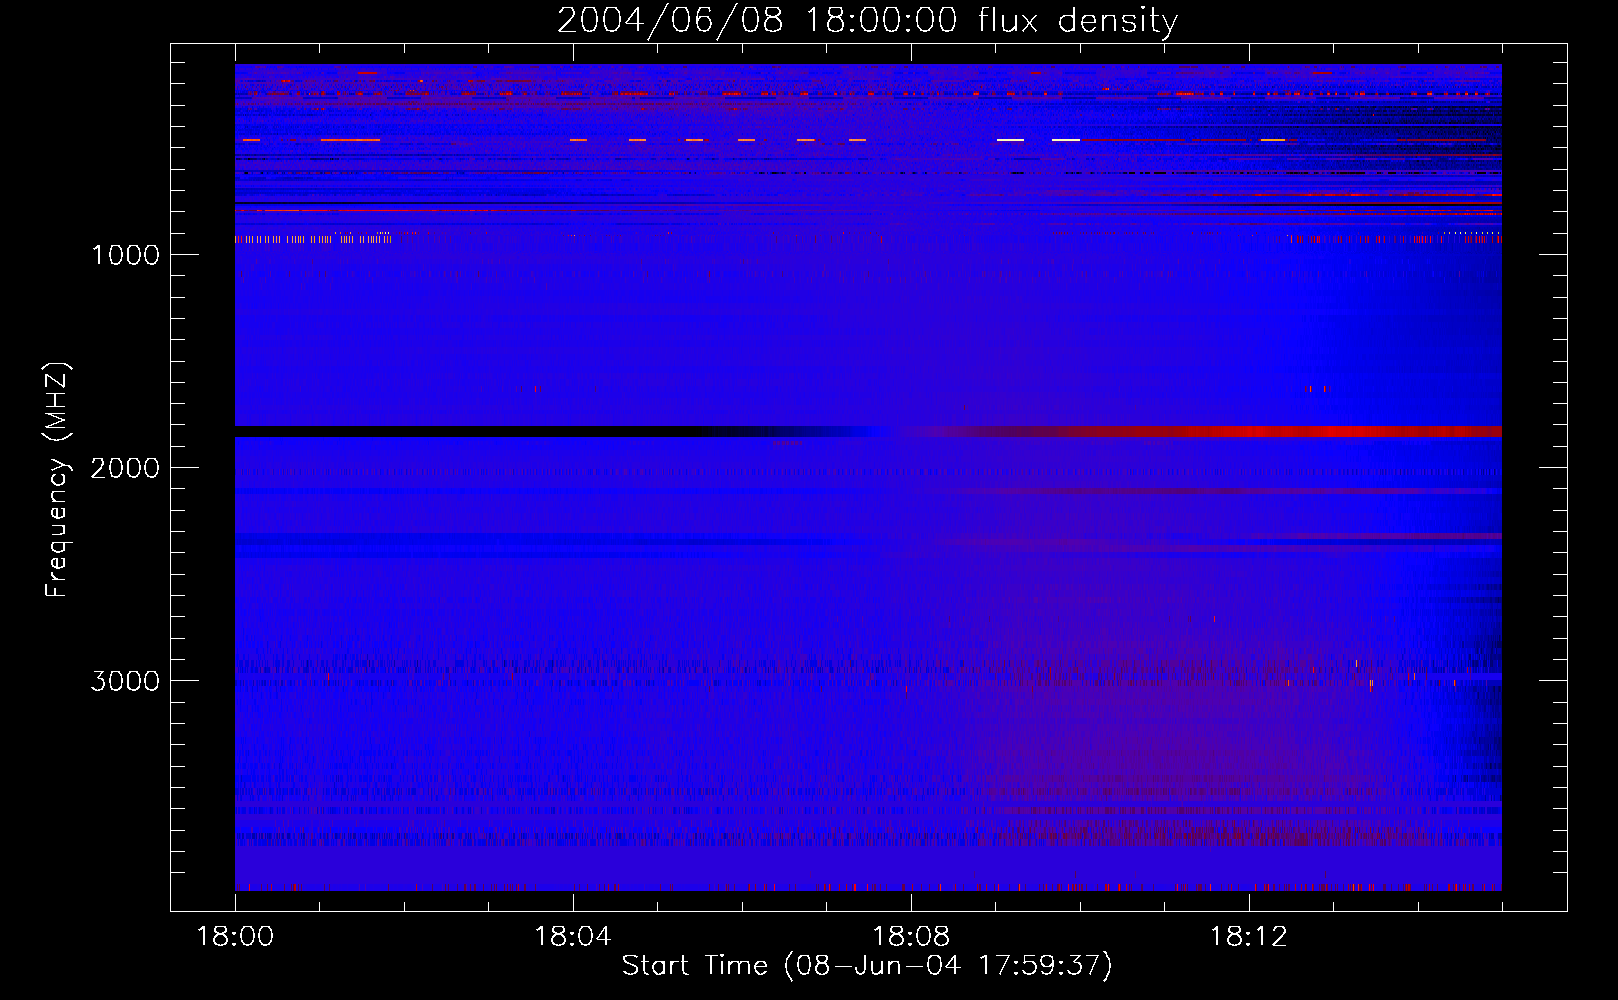Click the black band segment near 1800 MHz
Screen dimensions: 1618x1000
point(500,432)
